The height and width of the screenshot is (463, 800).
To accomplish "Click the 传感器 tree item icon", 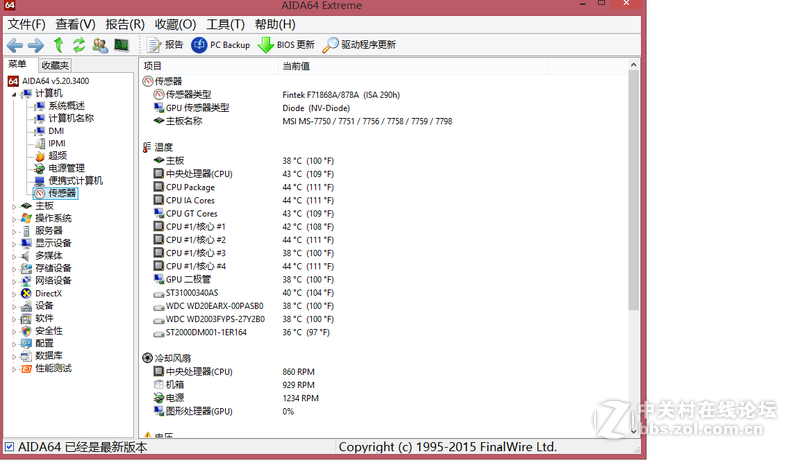I will (x=40, y=193).
